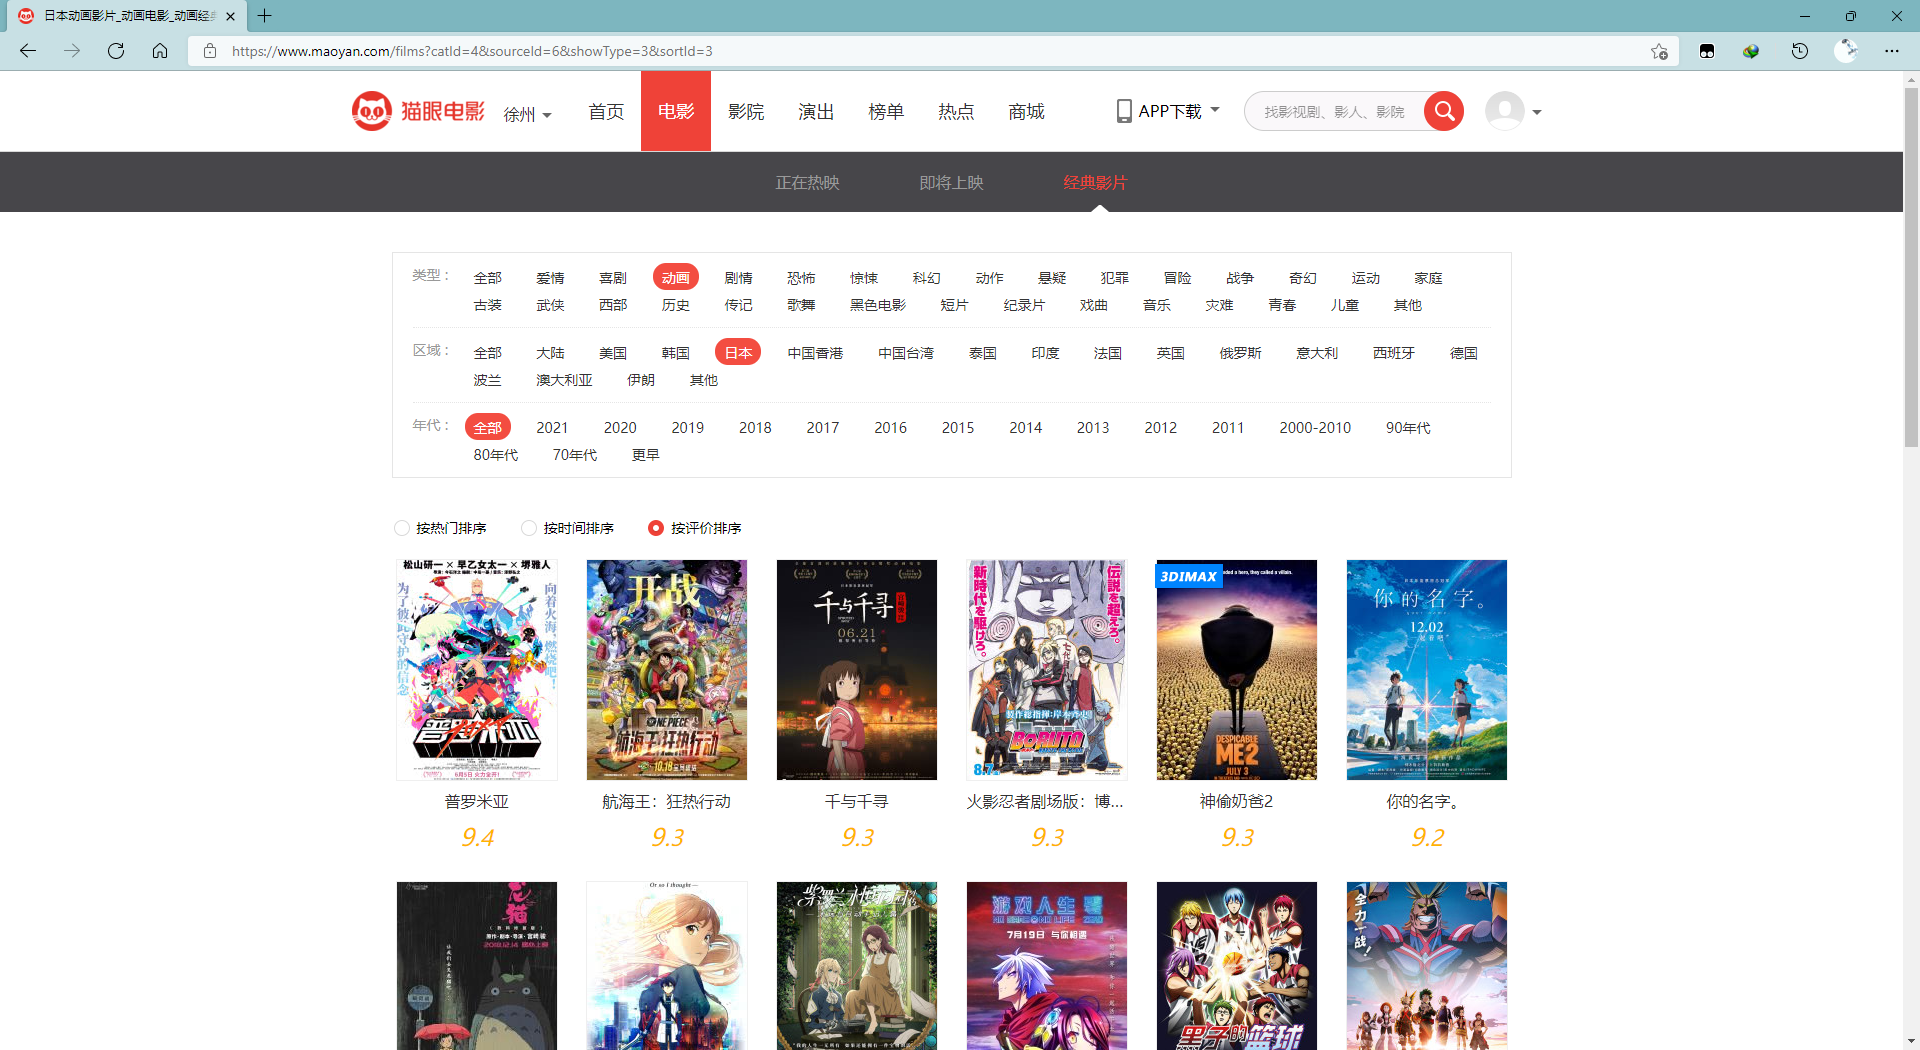Filter by 澳大利亚 region
Viewport: 1920px width, 1050px height.
pos(564,380)
